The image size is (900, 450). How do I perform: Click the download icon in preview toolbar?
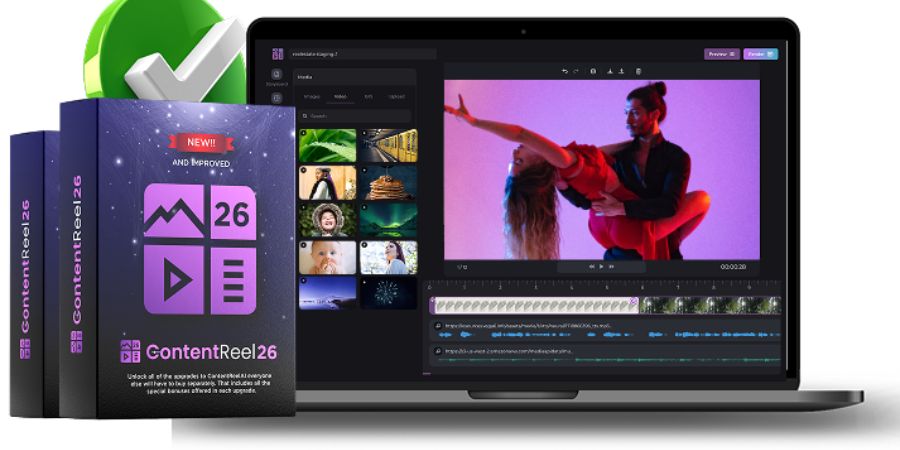(609, 71)
